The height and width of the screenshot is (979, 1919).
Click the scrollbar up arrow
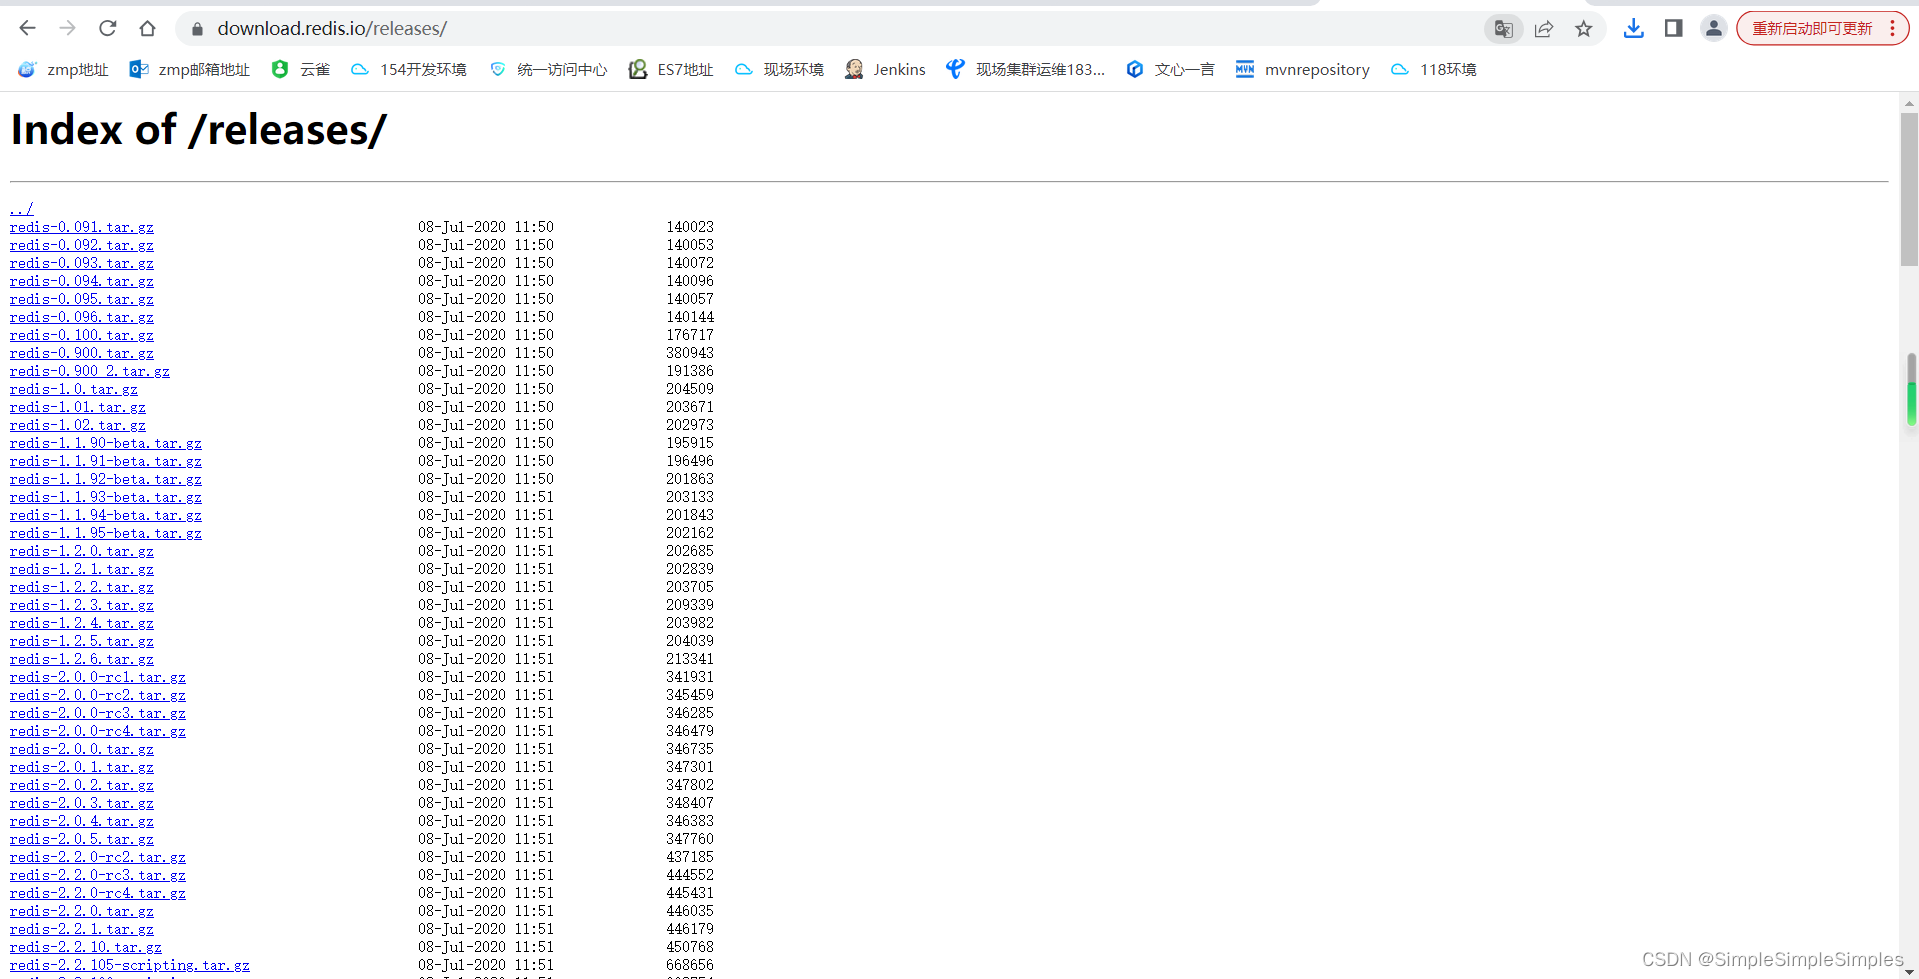[x=1909, y=102]
